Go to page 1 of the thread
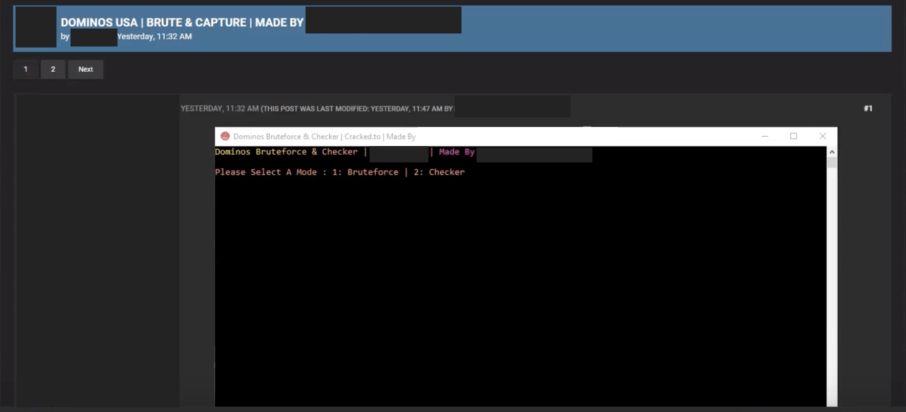 [25, 69]
